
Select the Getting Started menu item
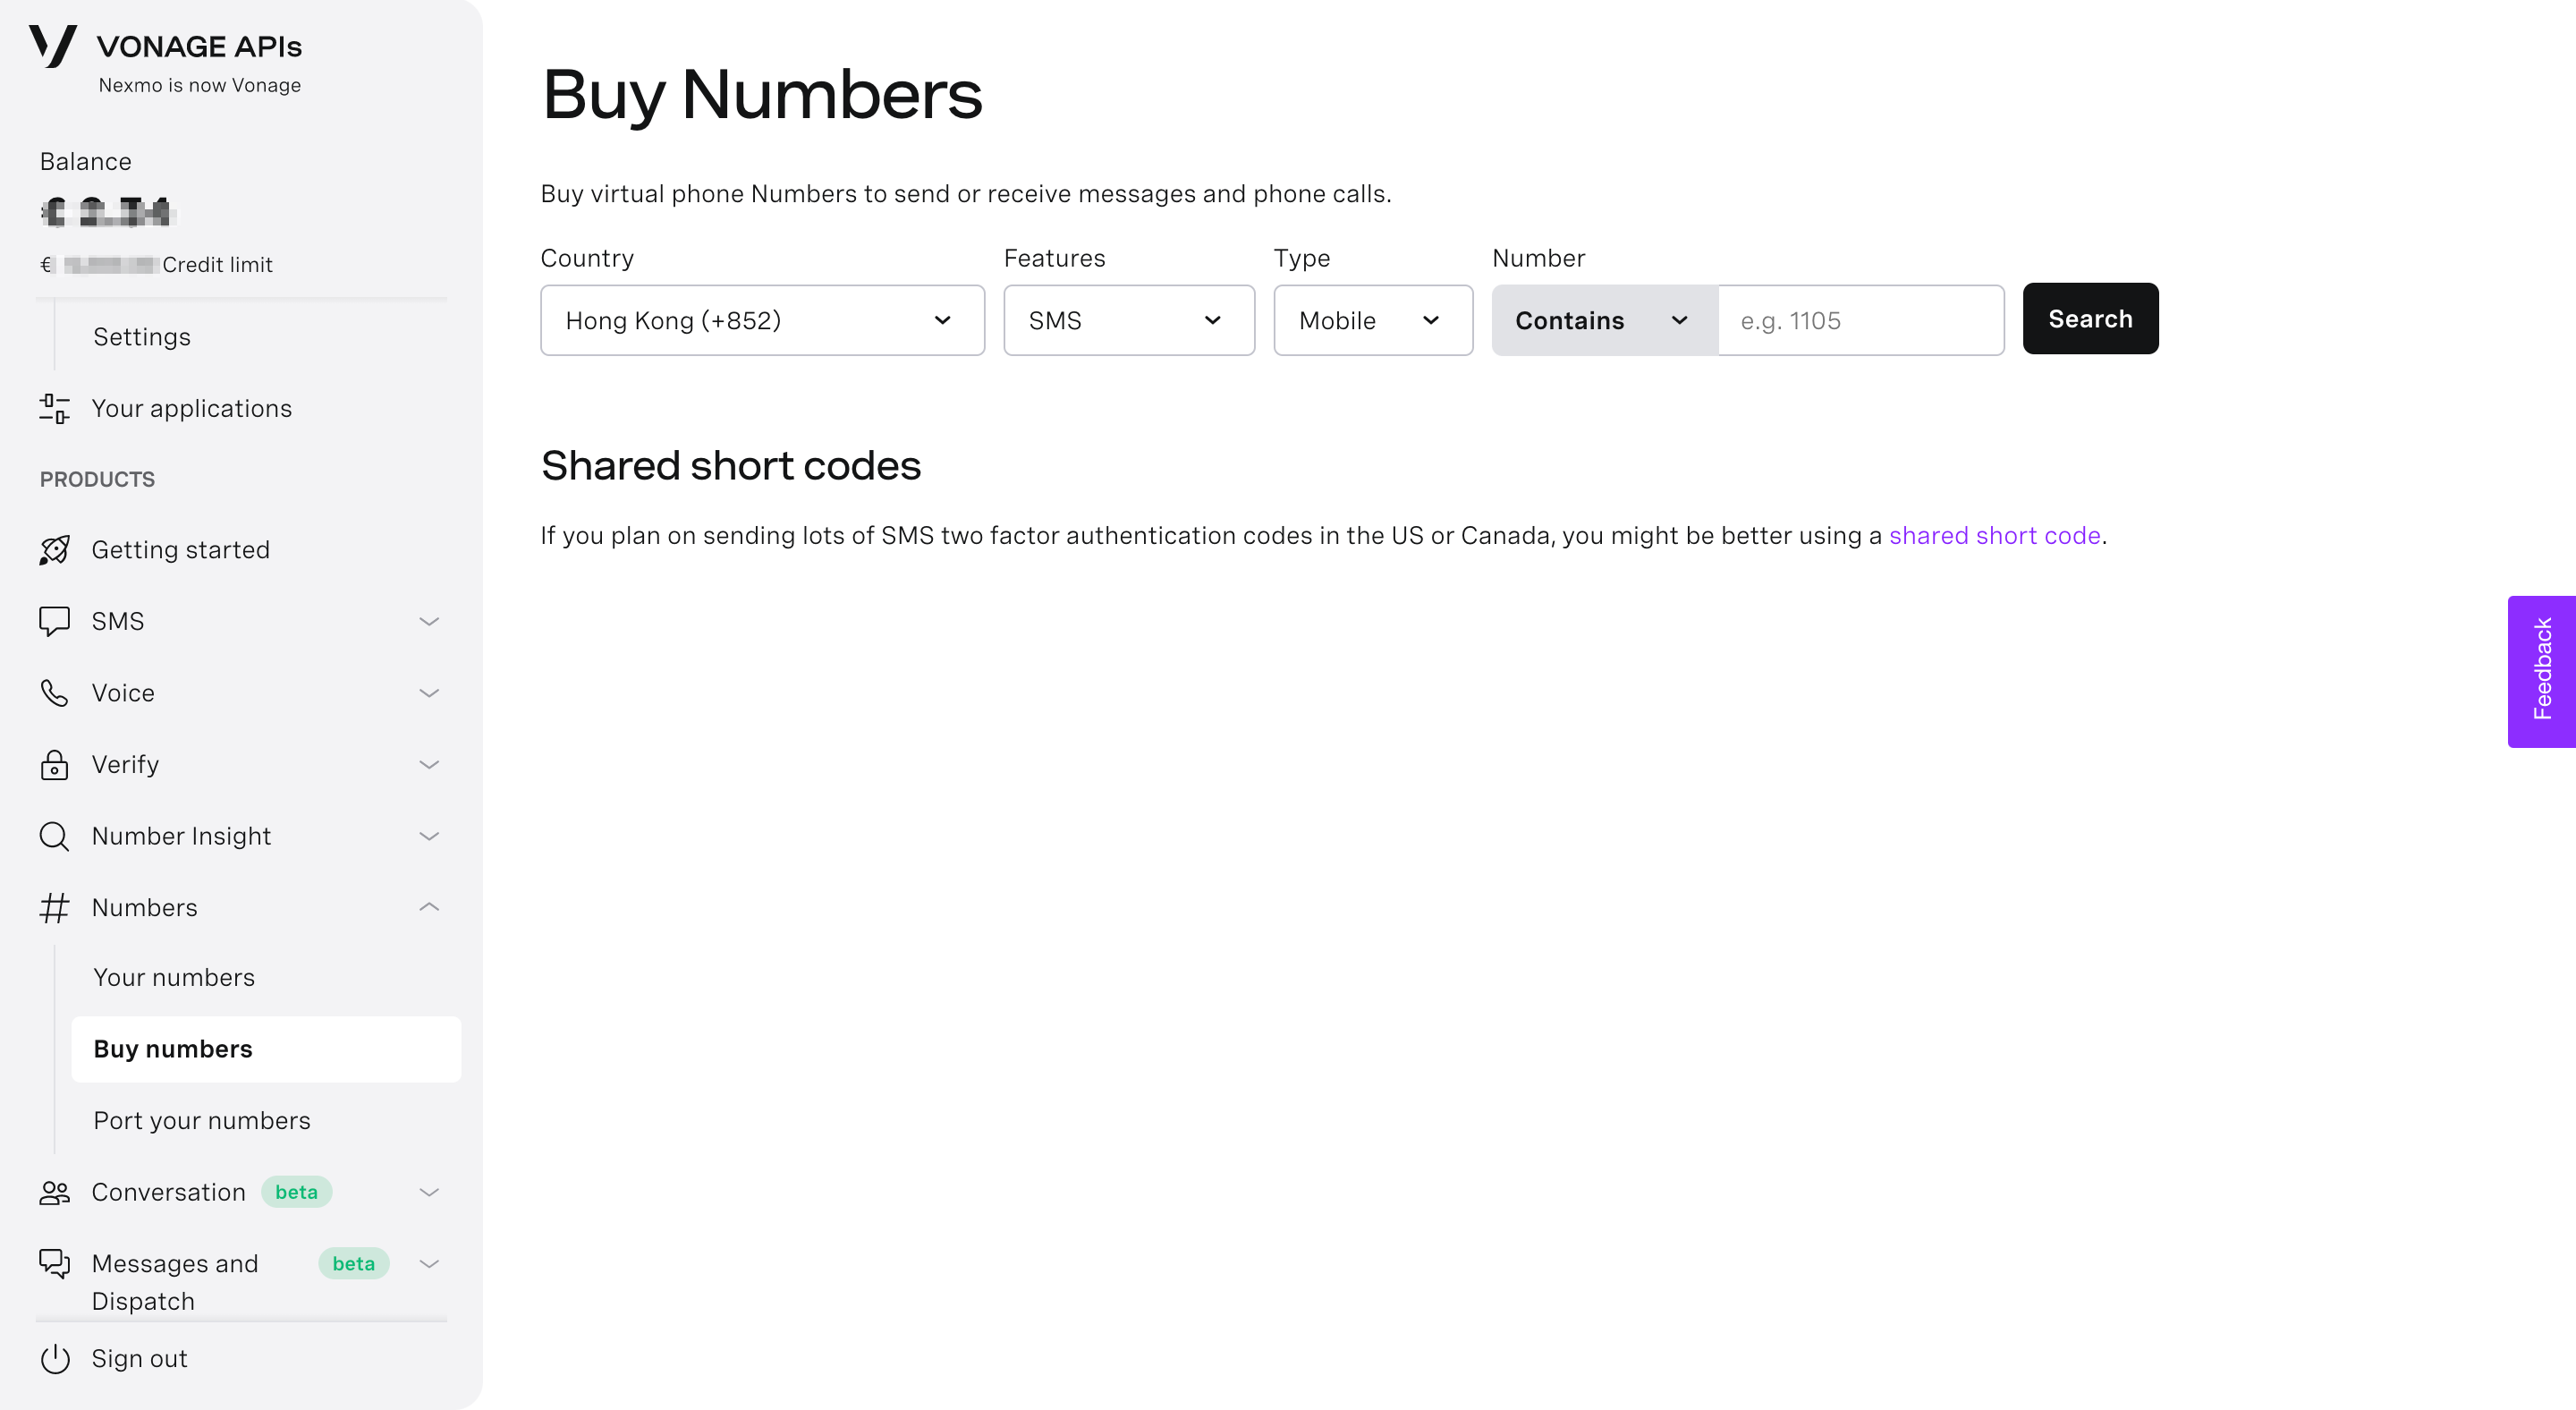181,550
